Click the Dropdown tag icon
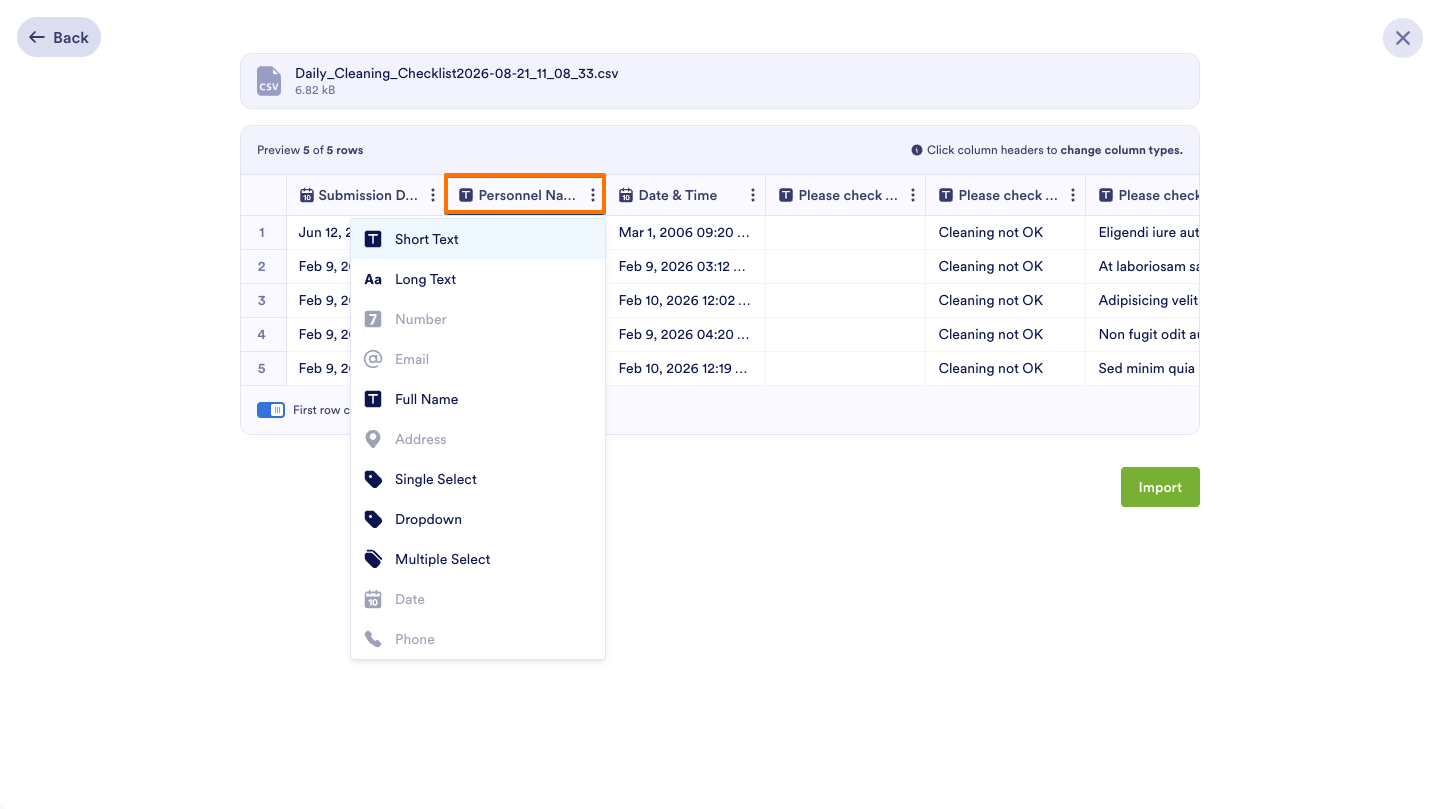 click(373, 519)
